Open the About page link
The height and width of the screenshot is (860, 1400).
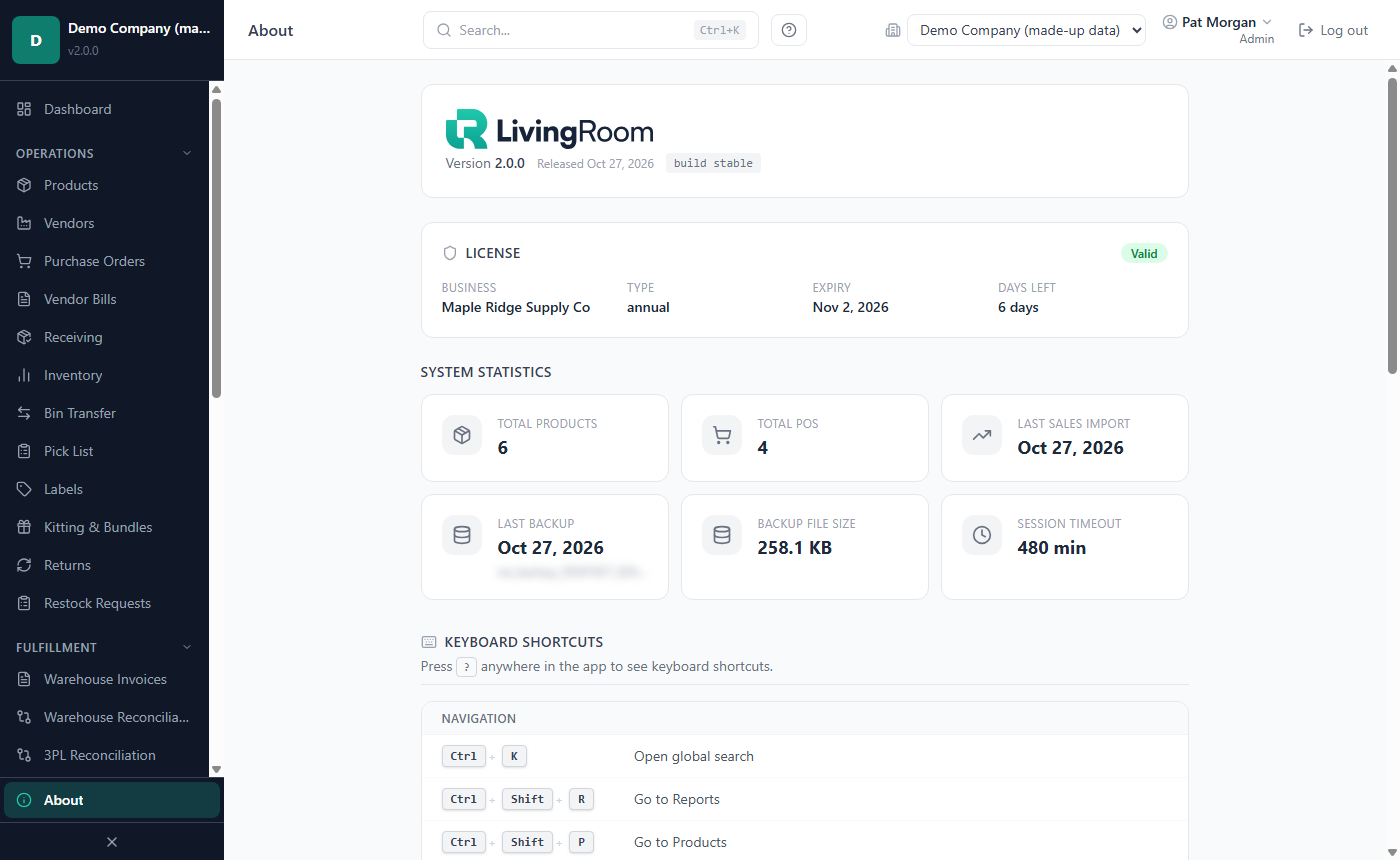pyautogui.click(x=112, y=800)
